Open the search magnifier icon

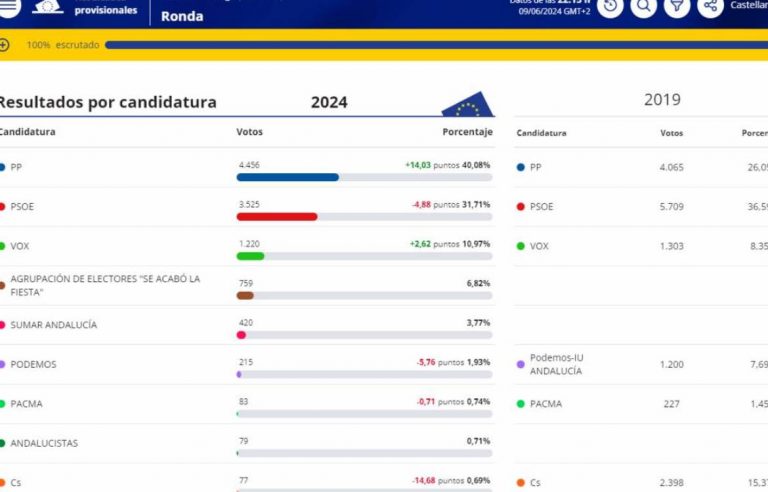(x=643, y=6)
